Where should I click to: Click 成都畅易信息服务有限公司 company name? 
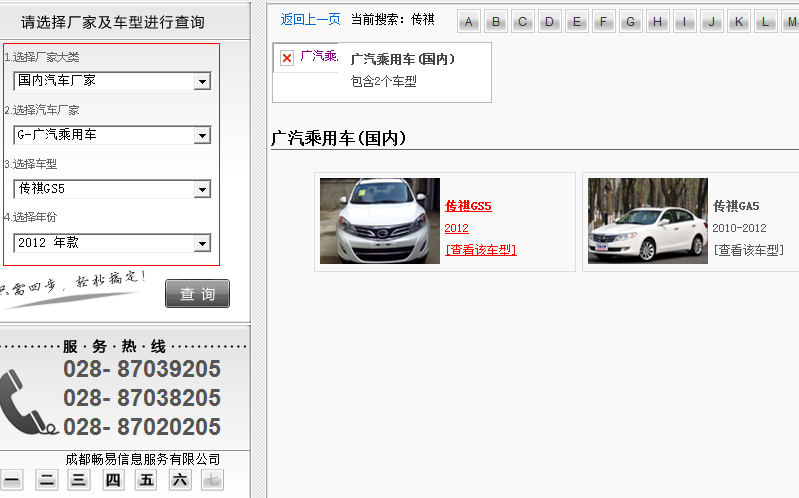[143, 459]
